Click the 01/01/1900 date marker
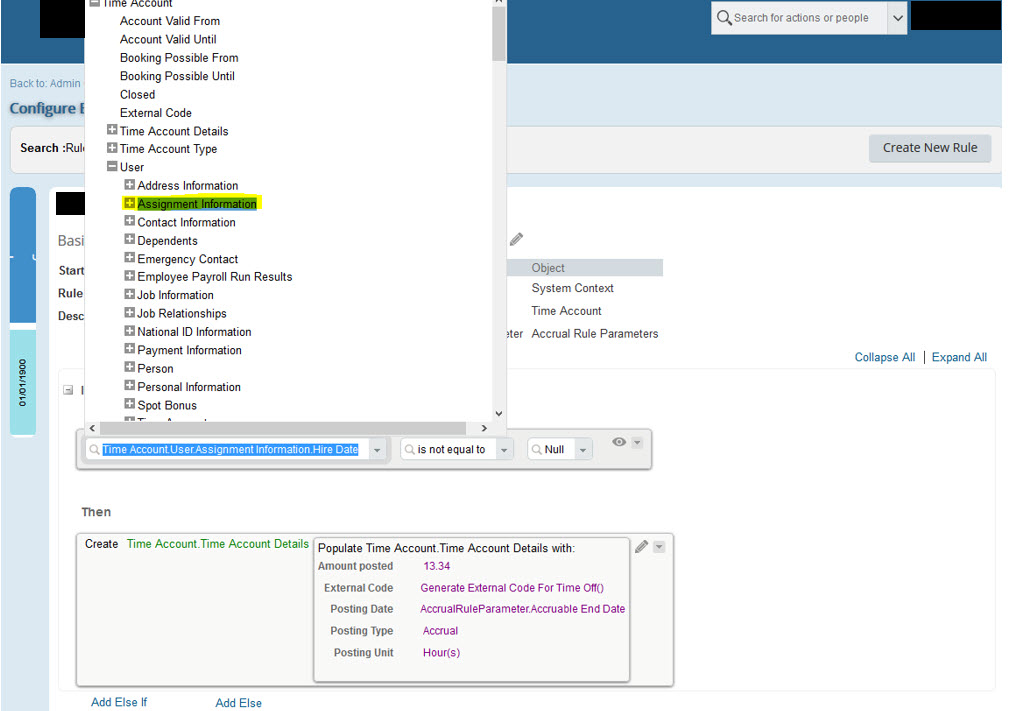Image resolution: width=1012 pixels, height=711 pixels. coord(23,383)
